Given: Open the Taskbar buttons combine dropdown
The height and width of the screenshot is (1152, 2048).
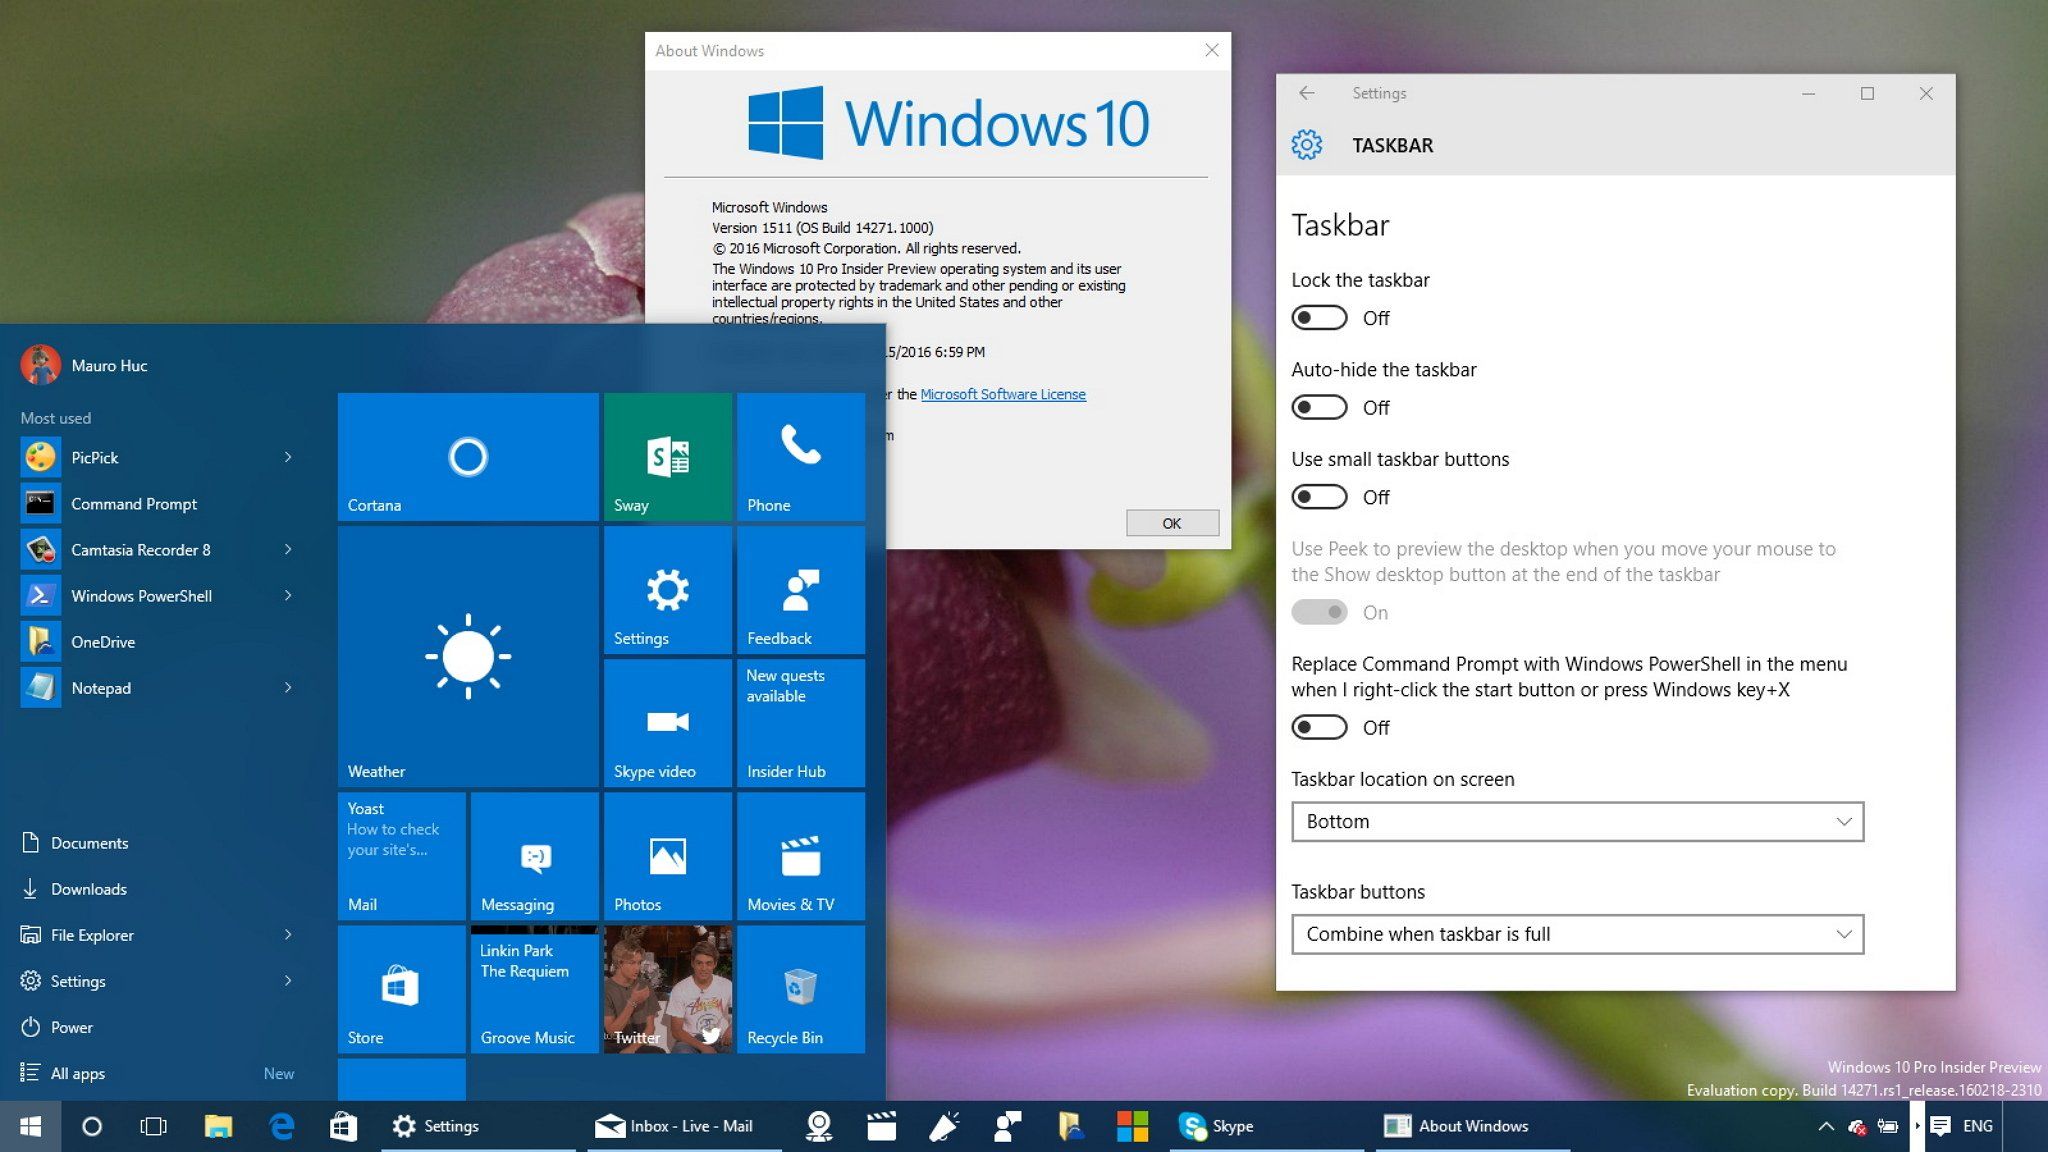Looking at the screenshot, I should pyautogui.click(x=1577, y=934).
